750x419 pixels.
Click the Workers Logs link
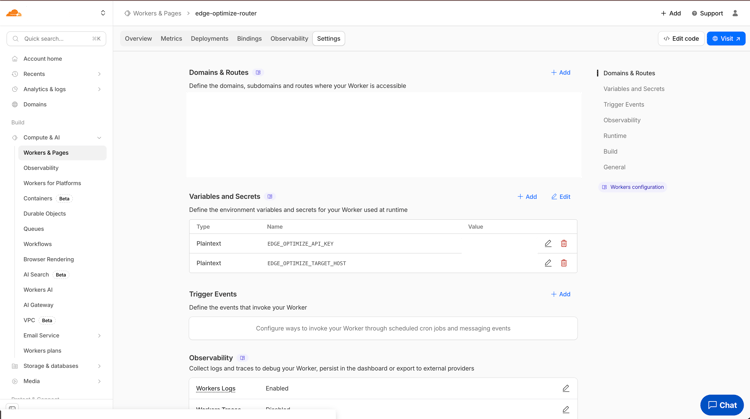coord(216,388)
